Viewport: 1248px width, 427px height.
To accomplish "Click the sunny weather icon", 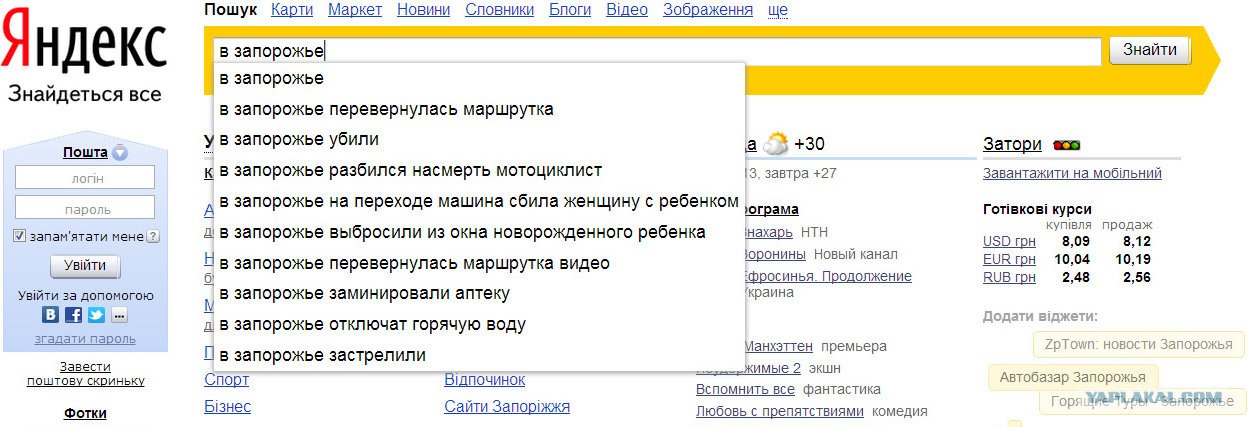I will point(775,144).
